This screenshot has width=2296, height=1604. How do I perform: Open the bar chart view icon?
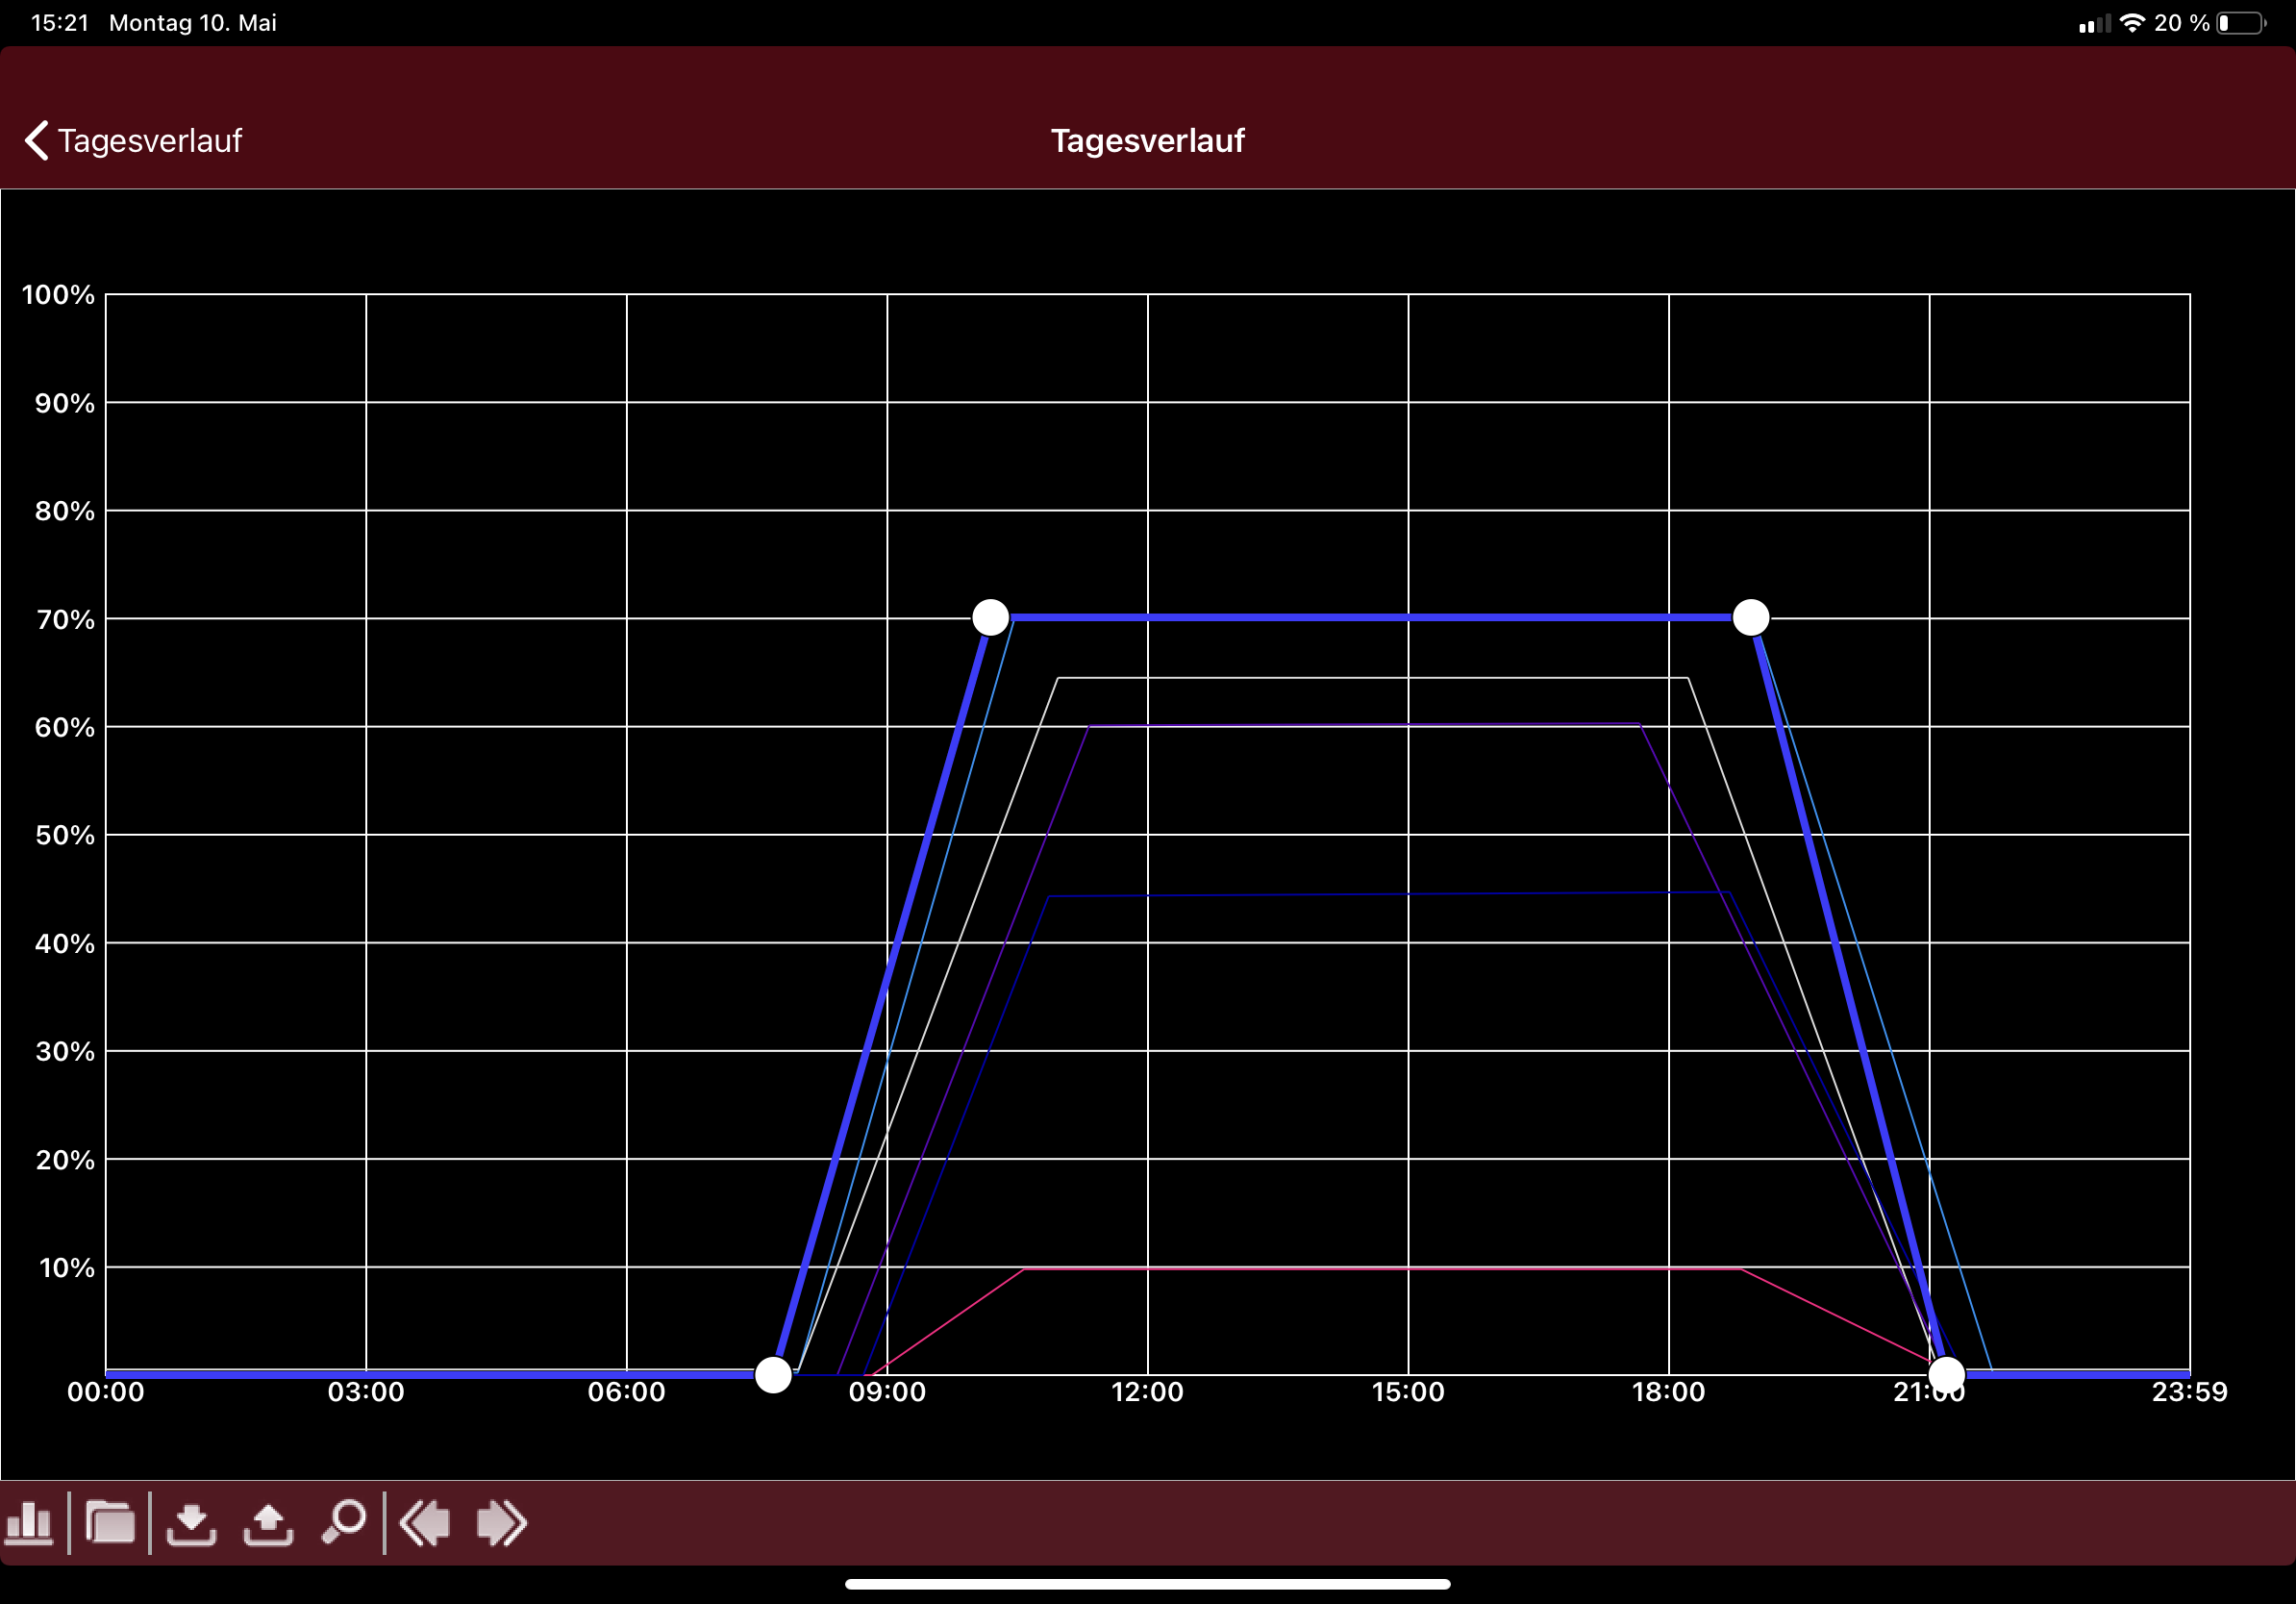30,1523
